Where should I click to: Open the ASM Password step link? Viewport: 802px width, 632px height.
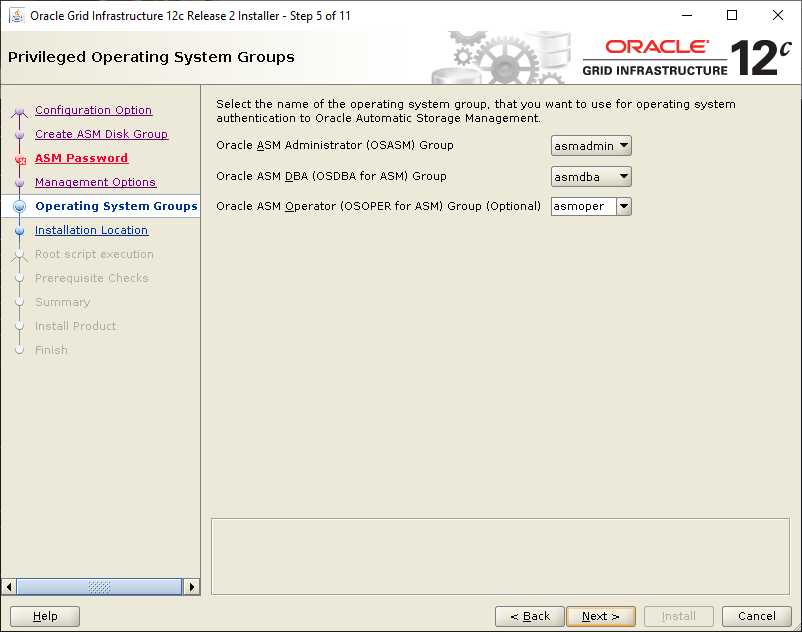click(x=81, y=158)
